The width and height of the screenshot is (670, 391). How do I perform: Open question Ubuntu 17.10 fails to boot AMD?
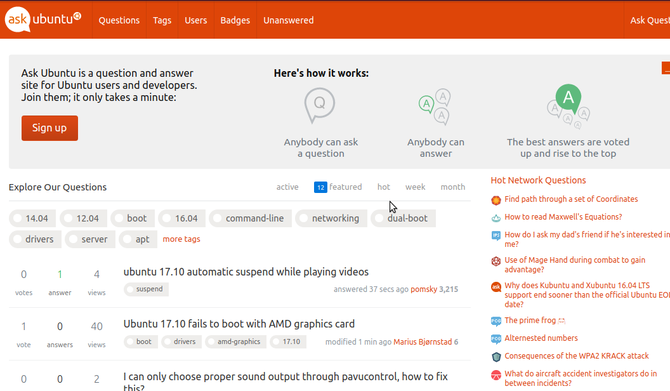[239, 324]
